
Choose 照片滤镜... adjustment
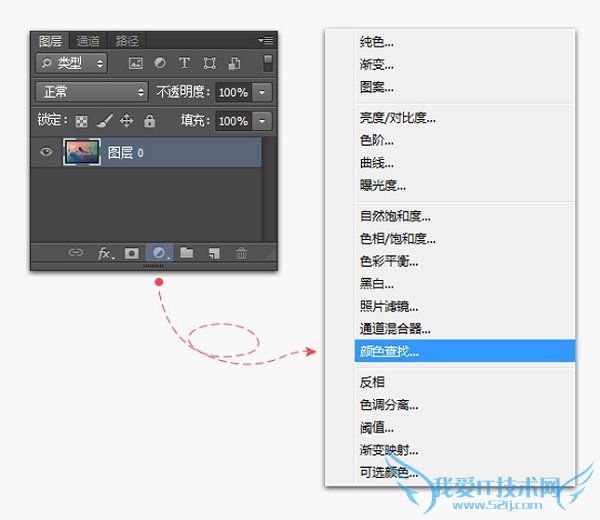pos(465,306)
